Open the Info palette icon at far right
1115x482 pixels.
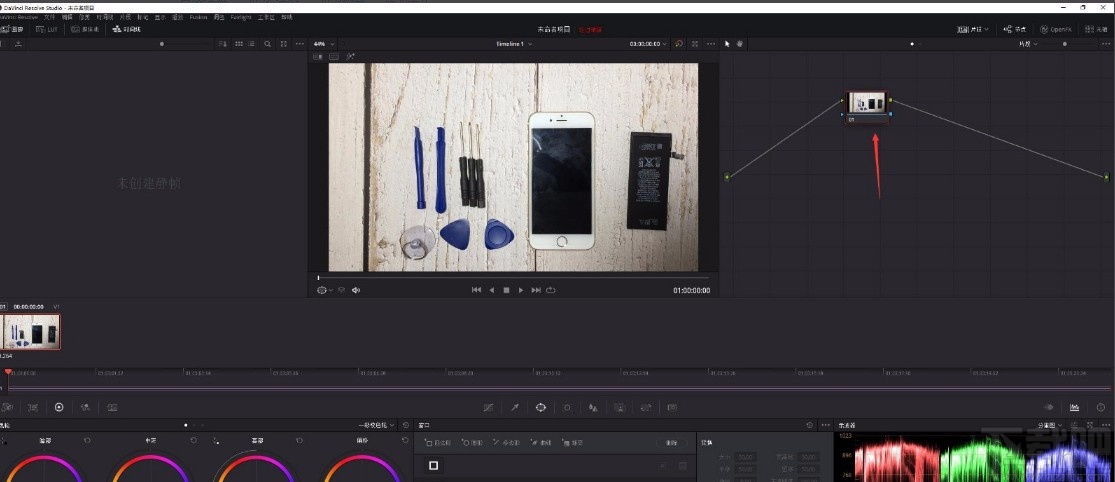point(1101,407)
